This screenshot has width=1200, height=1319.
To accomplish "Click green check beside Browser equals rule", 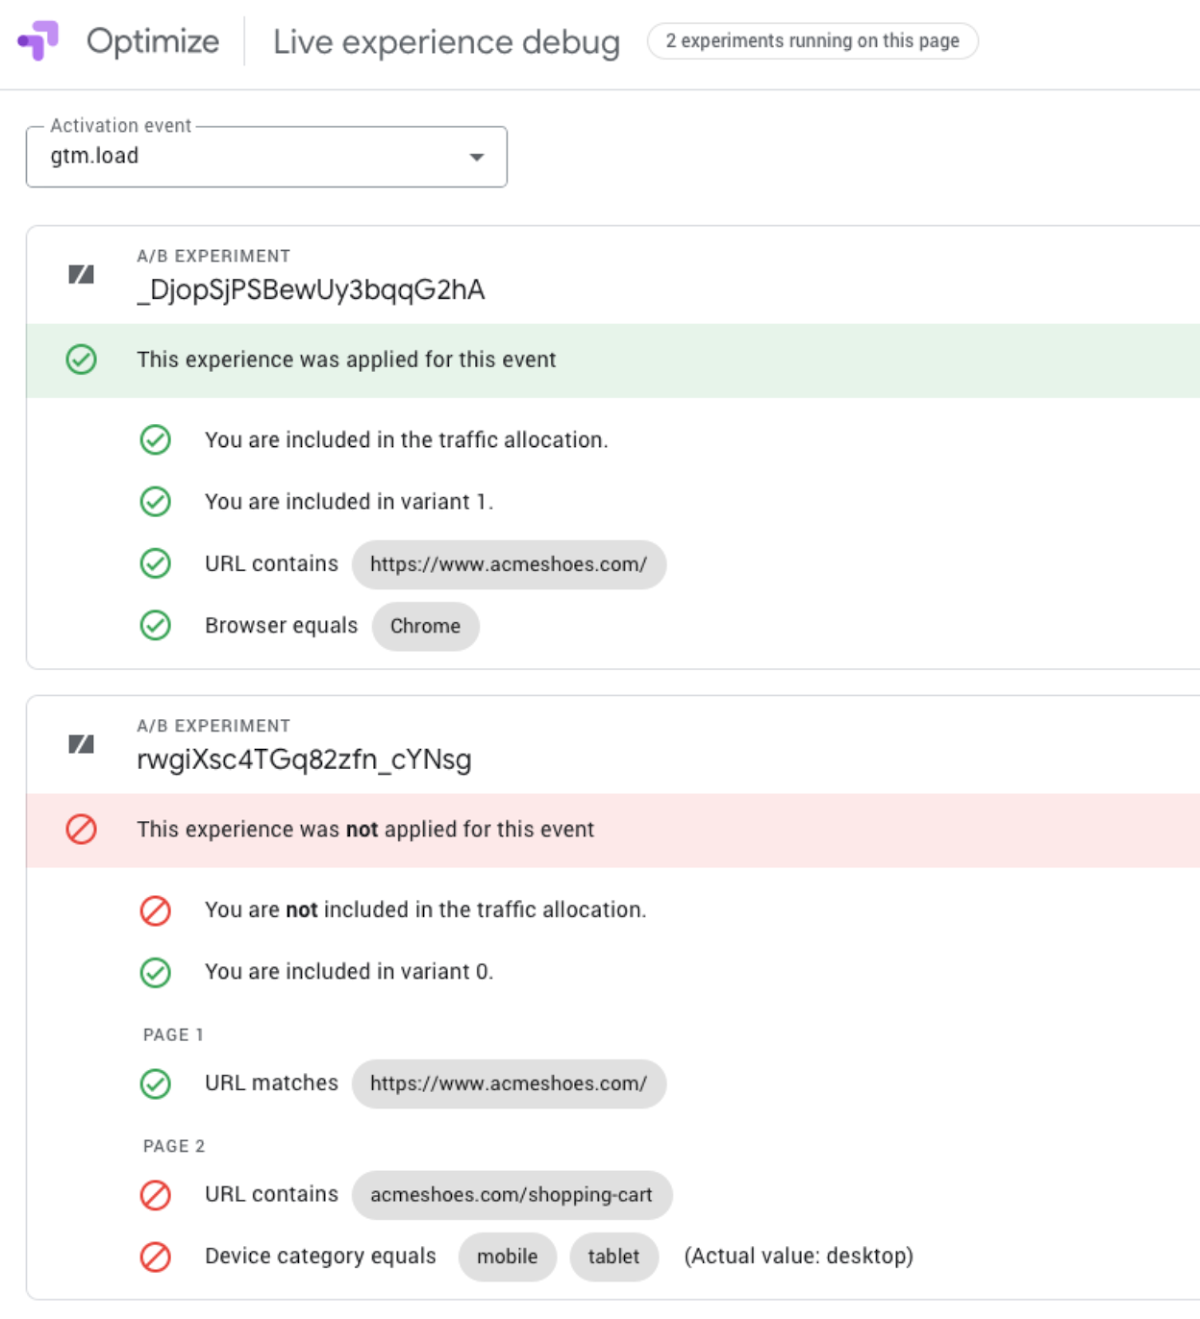I will 155,625.
